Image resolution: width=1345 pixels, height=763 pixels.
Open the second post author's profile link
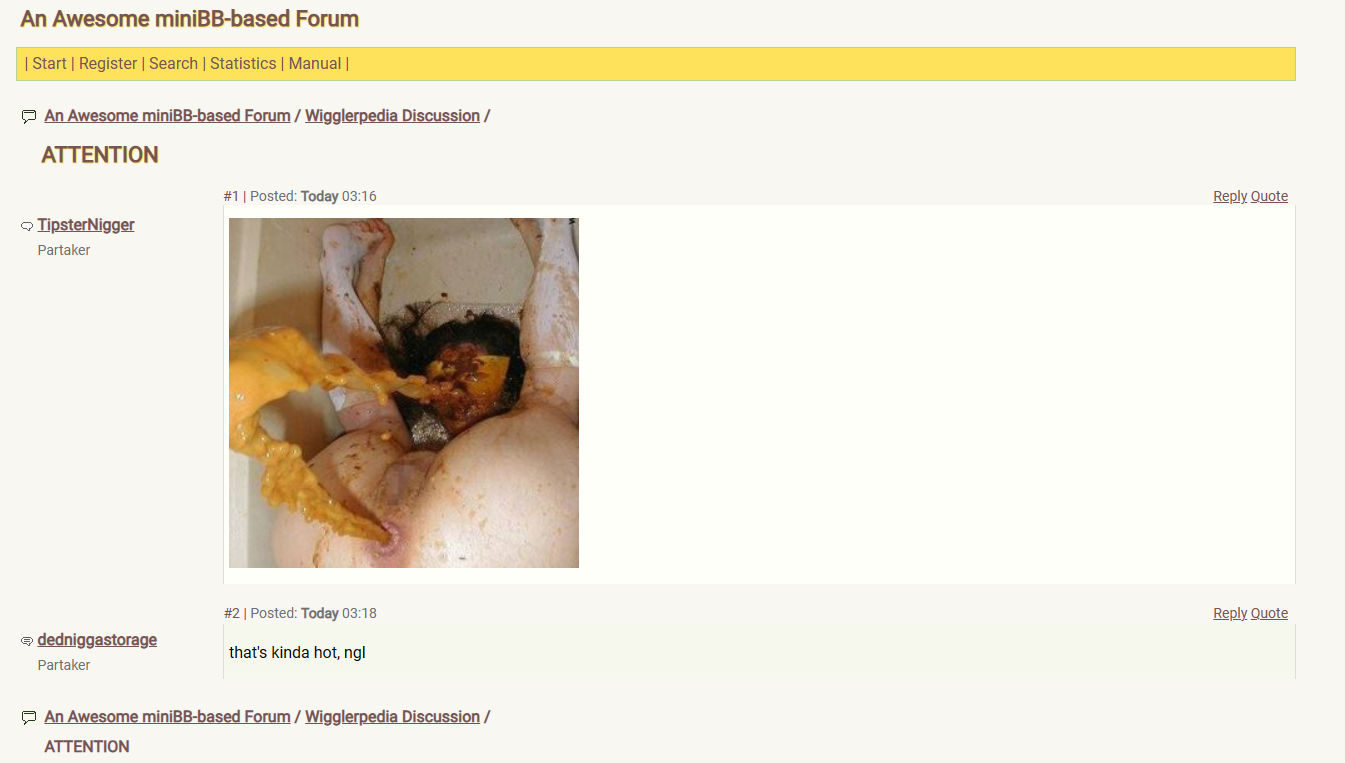point(97,640)
